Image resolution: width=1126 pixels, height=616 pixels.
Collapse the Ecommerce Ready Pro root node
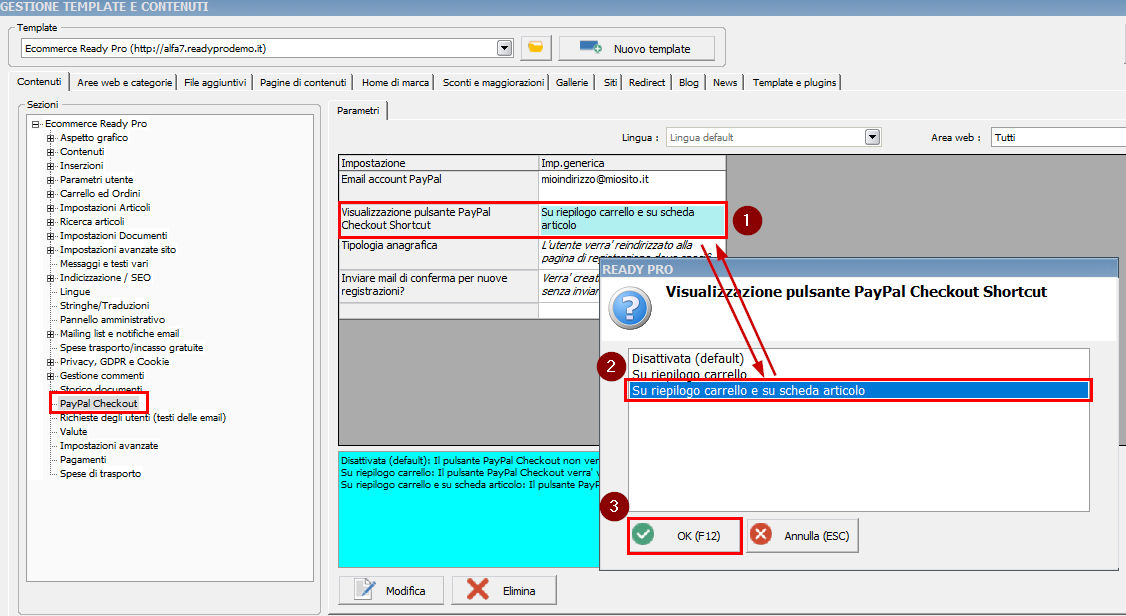tap(35, 124)
